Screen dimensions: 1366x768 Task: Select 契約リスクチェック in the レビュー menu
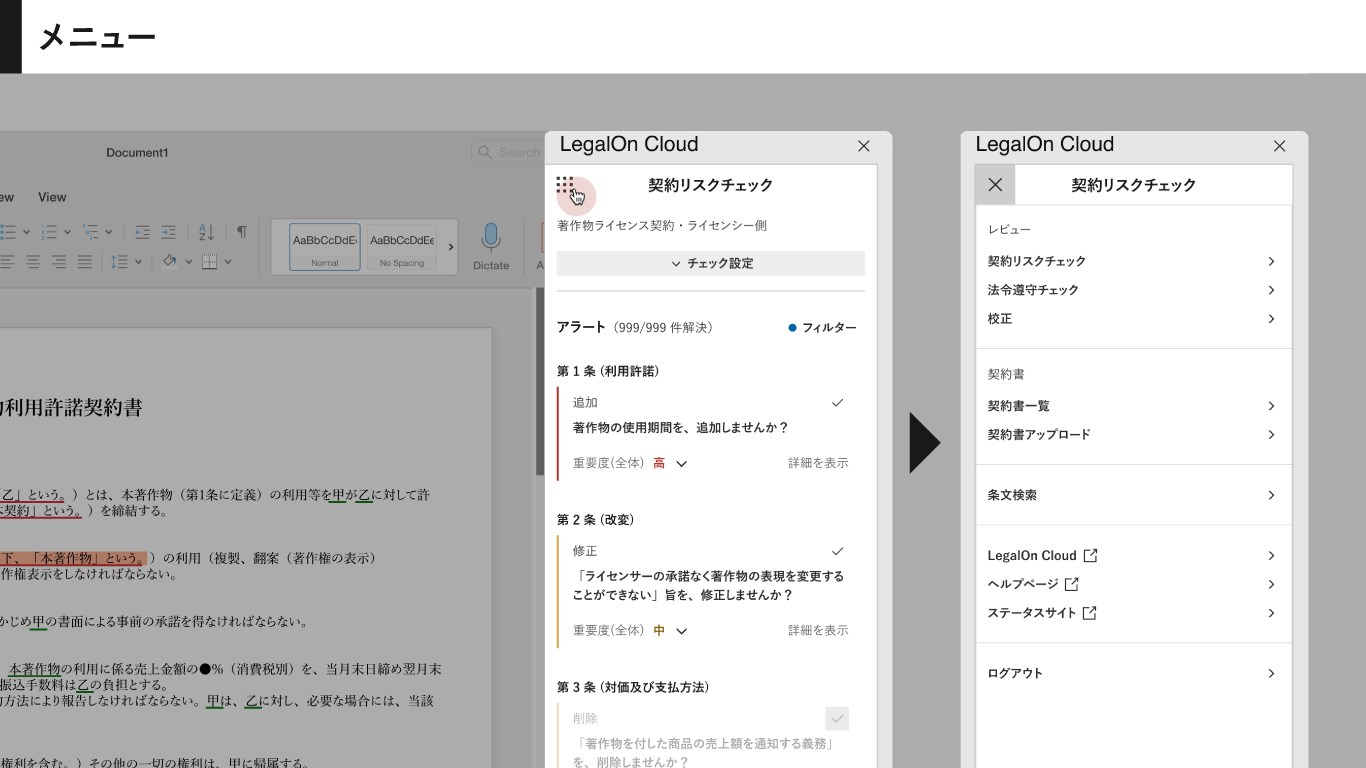point(1134,261)
